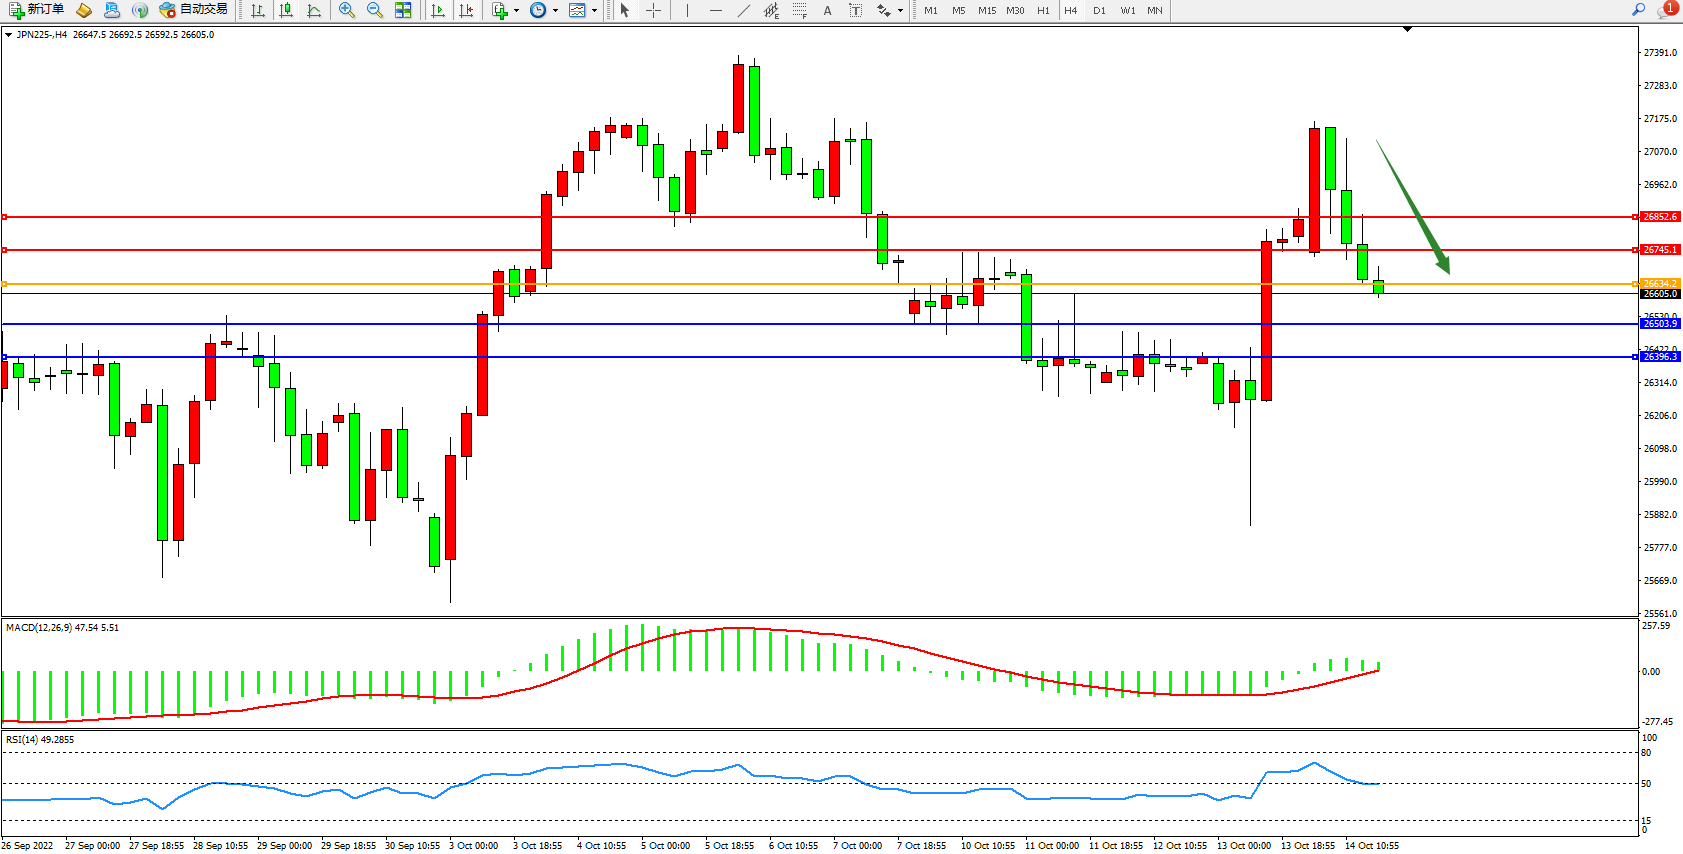Select the Fibonacci retracement tool
Viewport: 1683px width, 854px height.
[799, 10]
